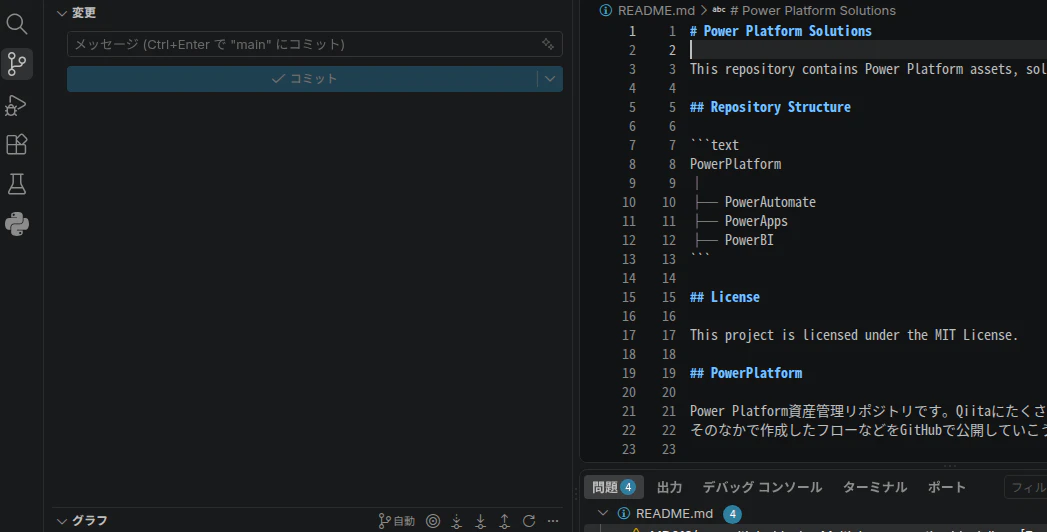Screen dimensions: 1047x532
Task: Generate commit message with sparkle icon
Action: click(x=548, y=44)
